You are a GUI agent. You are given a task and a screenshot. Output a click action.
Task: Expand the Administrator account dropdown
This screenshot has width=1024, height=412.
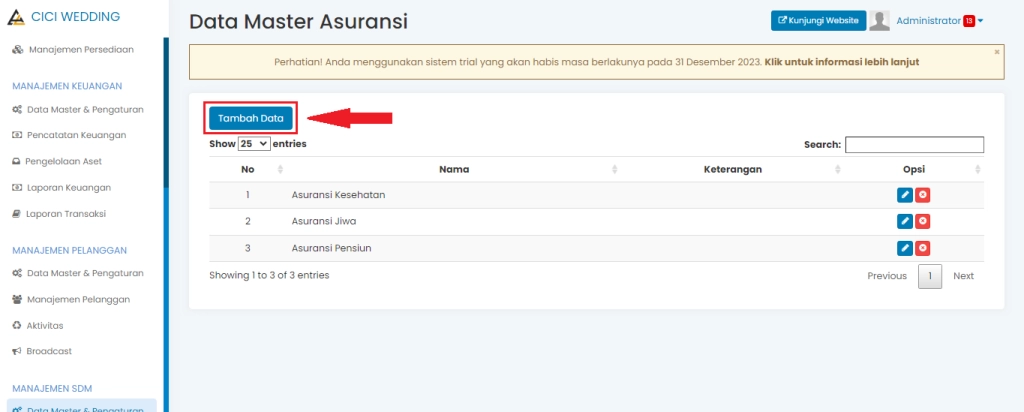(981, 21)
